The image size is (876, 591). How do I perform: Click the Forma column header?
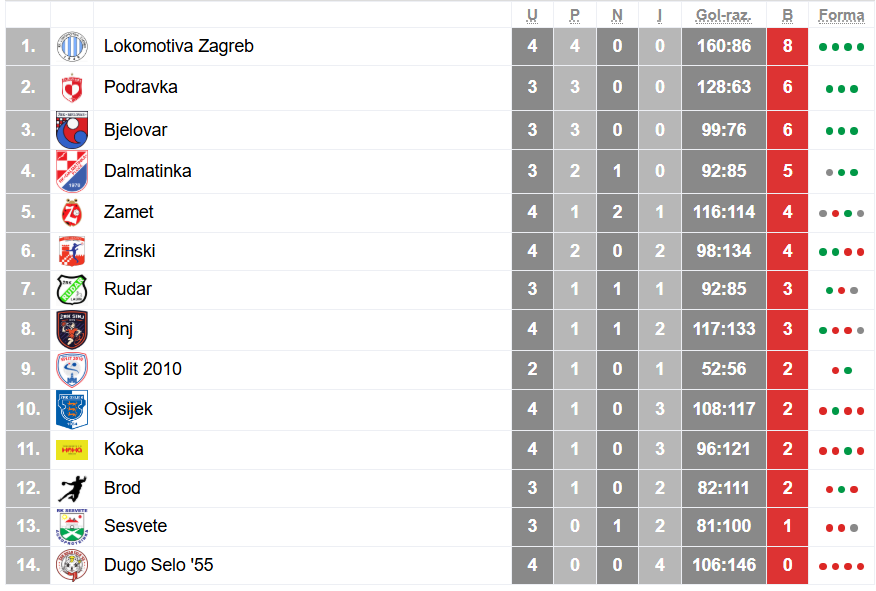pos(841,15)
